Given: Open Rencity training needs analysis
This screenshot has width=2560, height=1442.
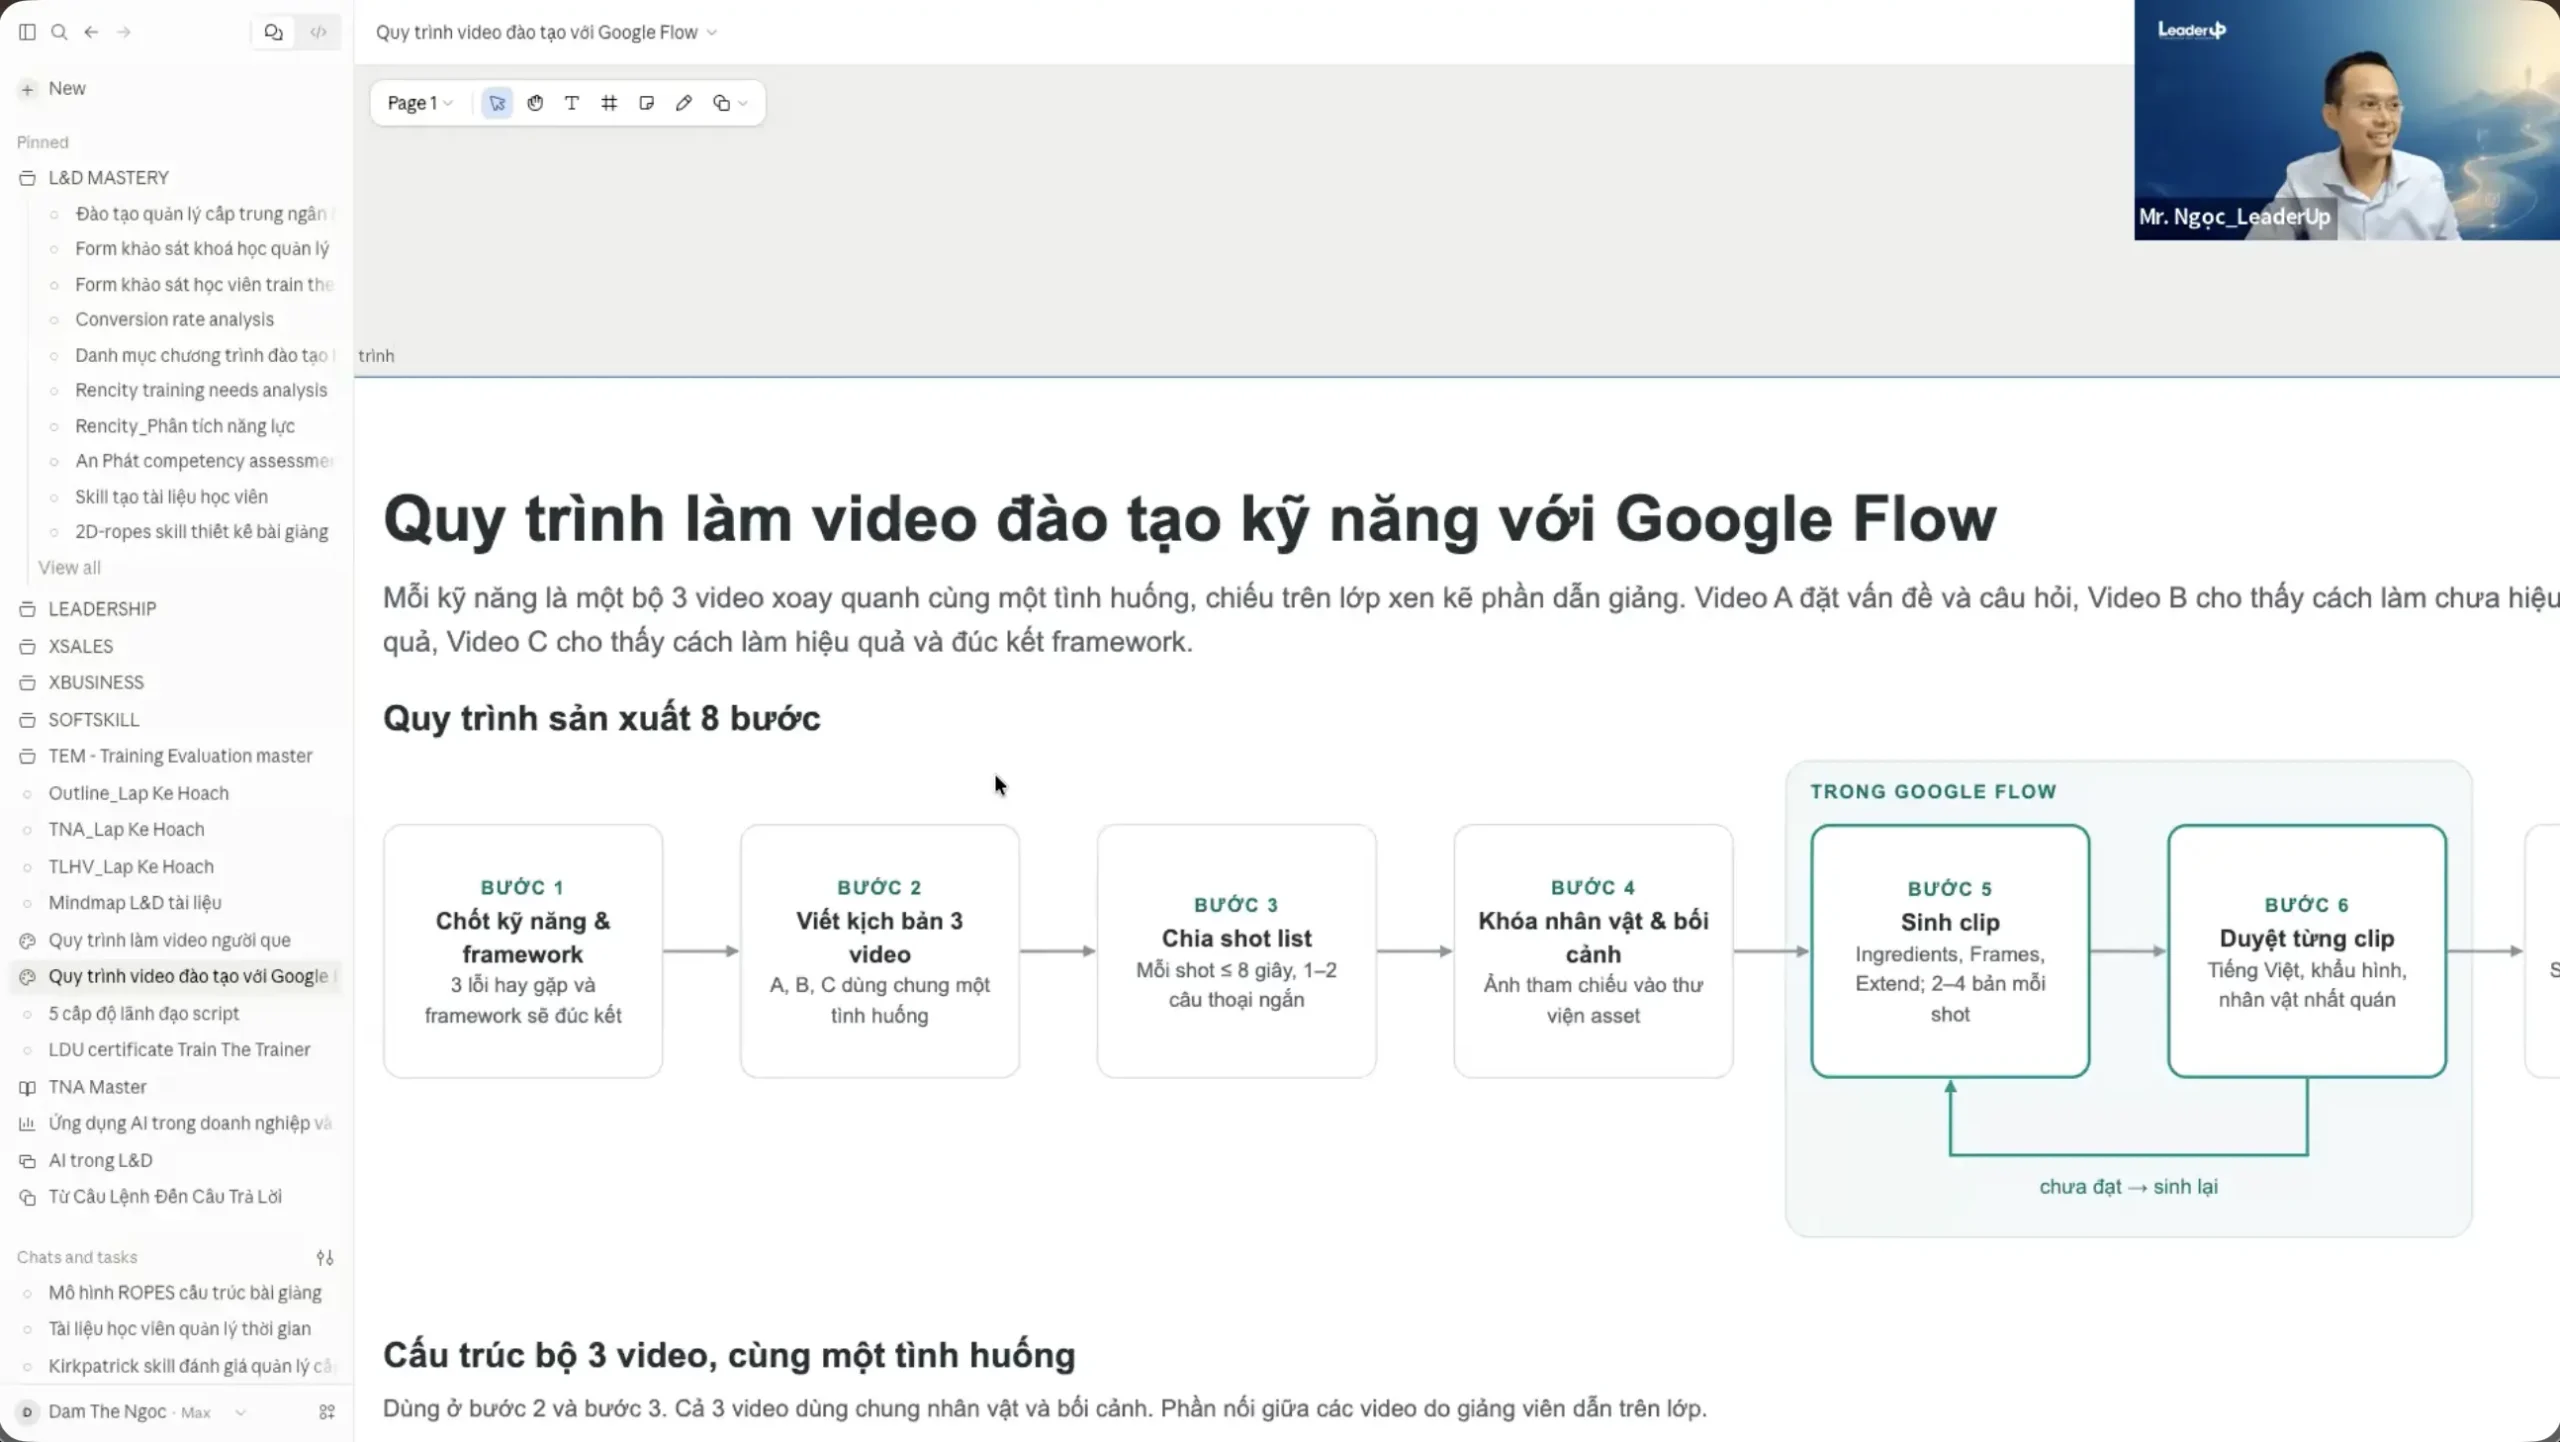Looking at the screenshot, I should tap(201, 390).
